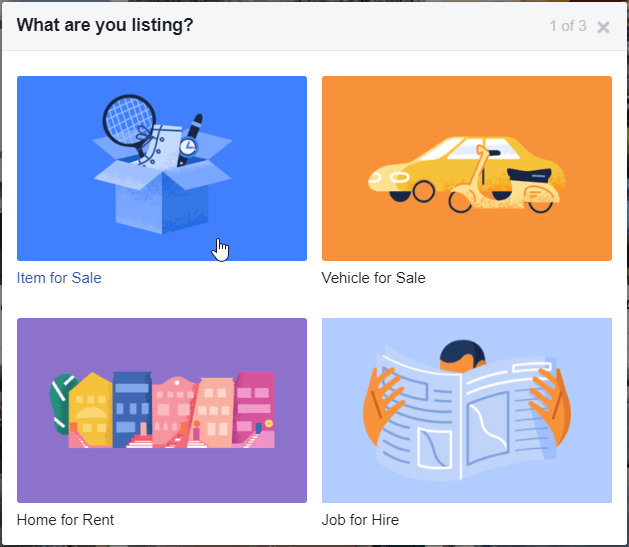The width and height of the screenshot is (629, 547).
Task: Select the open cardboard box illustration
Action: point(162,184)
